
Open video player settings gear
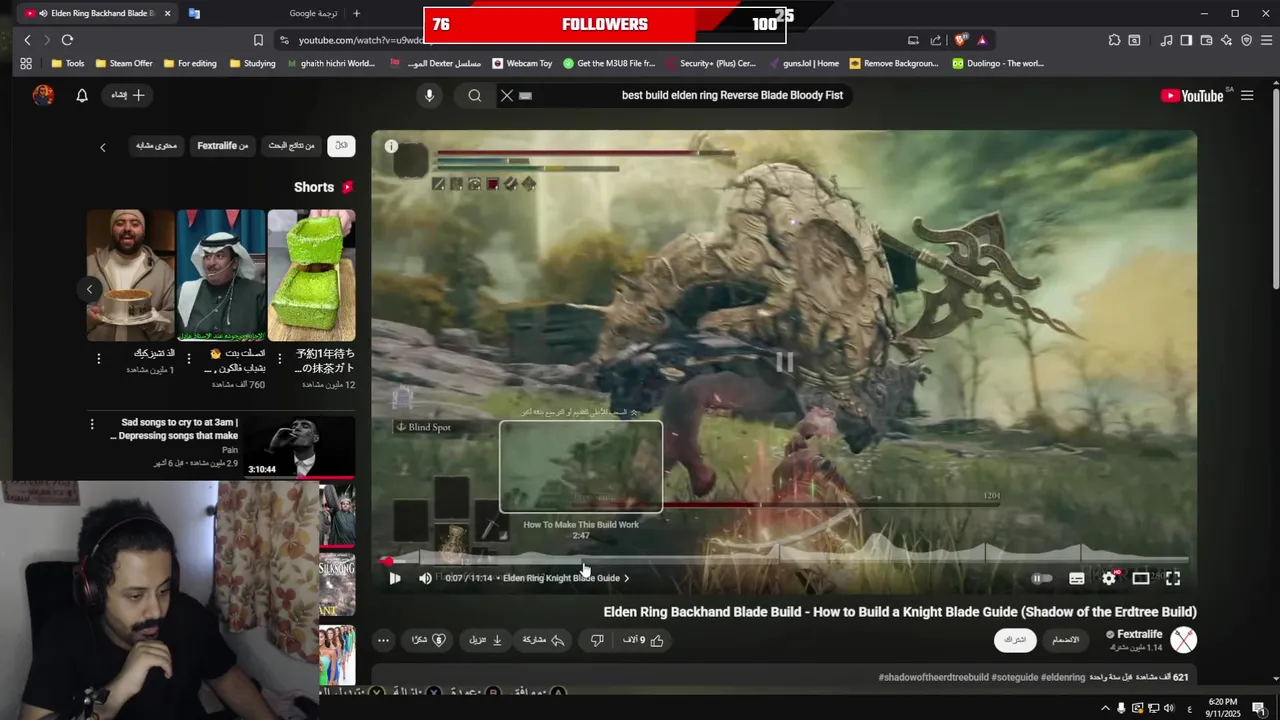tap(1109, 578)
